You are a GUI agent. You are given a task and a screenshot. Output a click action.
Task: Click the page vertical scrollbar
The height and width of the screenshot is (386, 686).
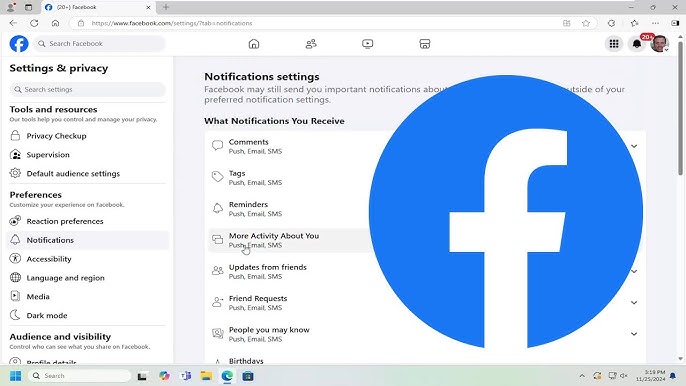(x=680, y=109)
